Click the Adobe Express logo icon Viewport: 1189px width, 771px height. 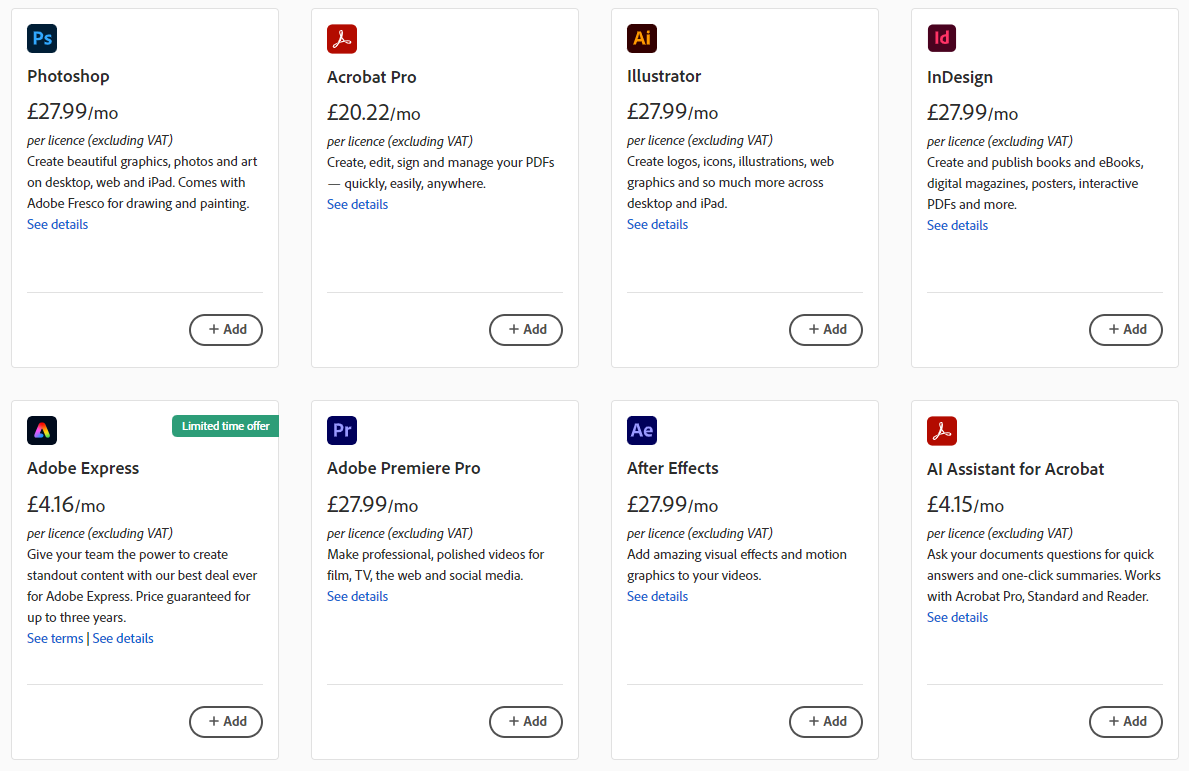pos(42,431)
